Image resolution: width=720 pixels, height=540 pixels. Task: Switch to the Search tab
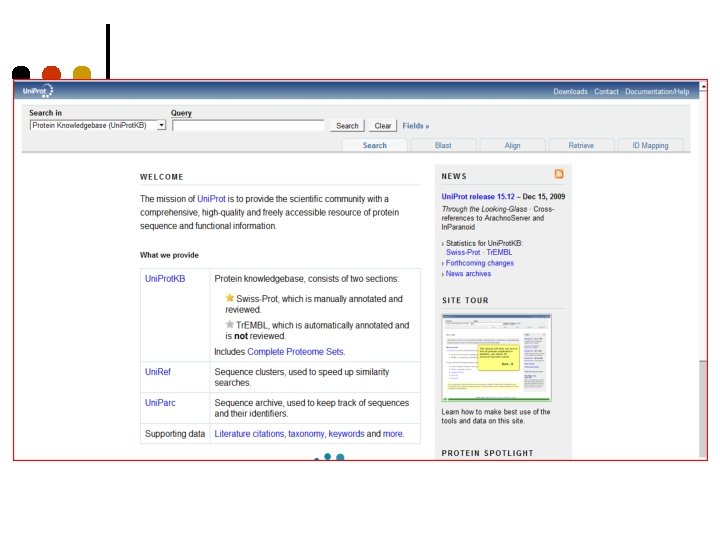[375, 145]
